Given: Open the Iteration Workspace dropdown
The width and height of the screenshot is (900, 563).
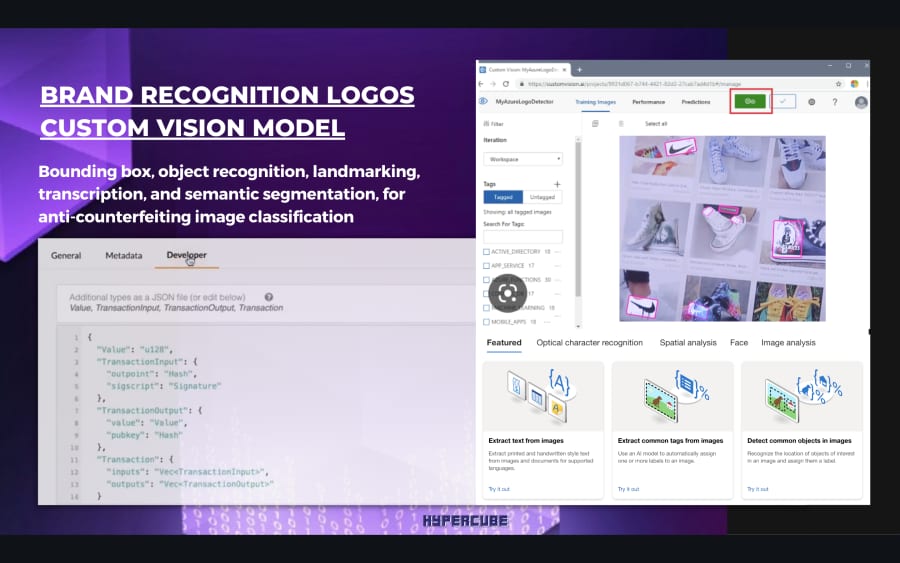Looking at the screenshot, I should coord(523,159).
